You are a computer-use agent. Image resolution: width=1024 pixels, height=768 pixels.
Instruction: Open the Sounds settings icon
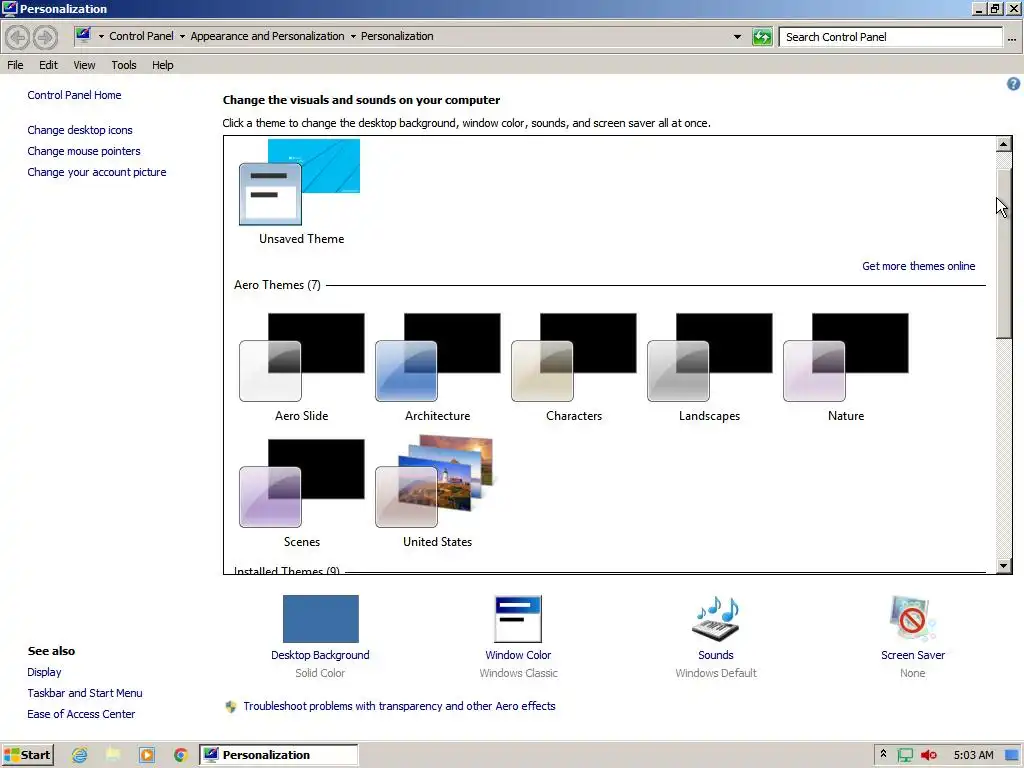point(716,618)
